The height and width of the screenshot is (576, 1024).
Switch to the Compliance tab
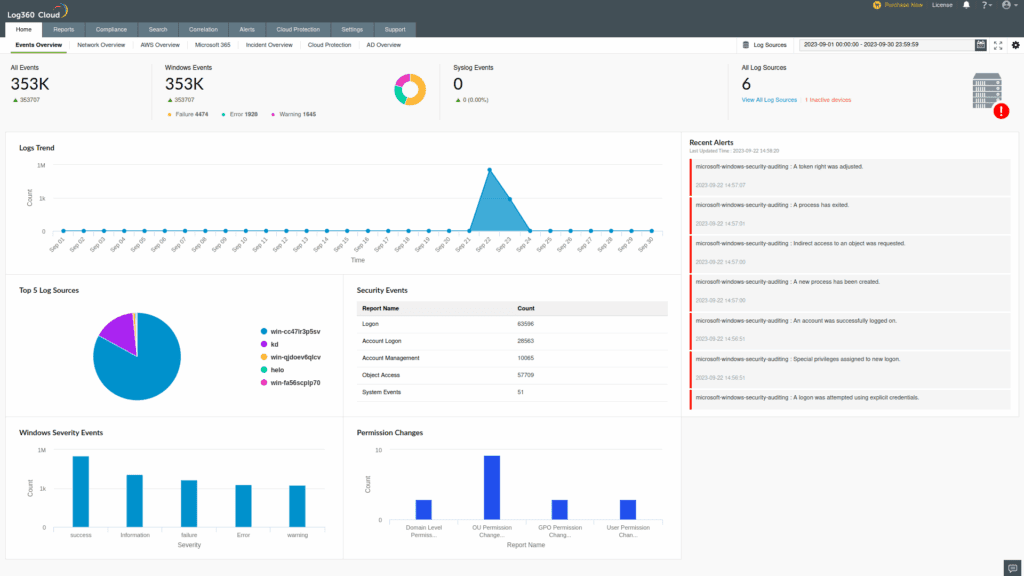click(110, 29)
